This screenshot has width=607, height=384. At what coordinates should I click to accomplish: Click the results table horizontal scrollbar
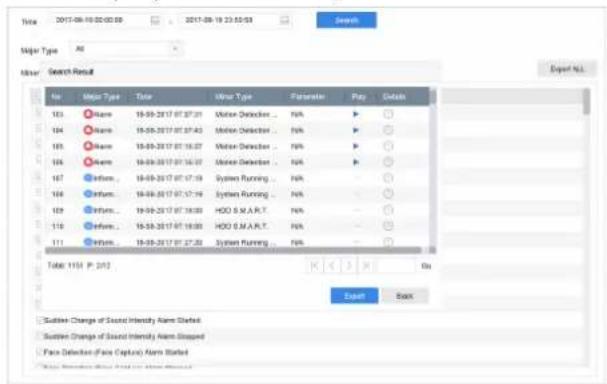[x=233, y=250]
